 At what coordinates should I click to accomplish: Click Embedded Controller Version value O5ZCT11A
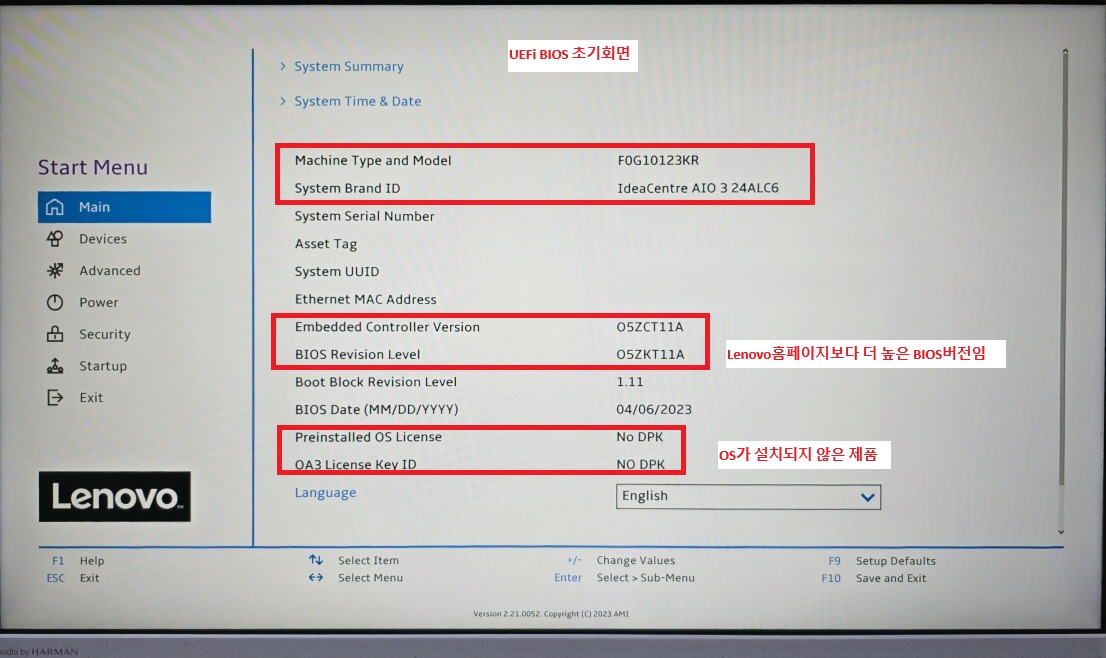coord(650,327)
